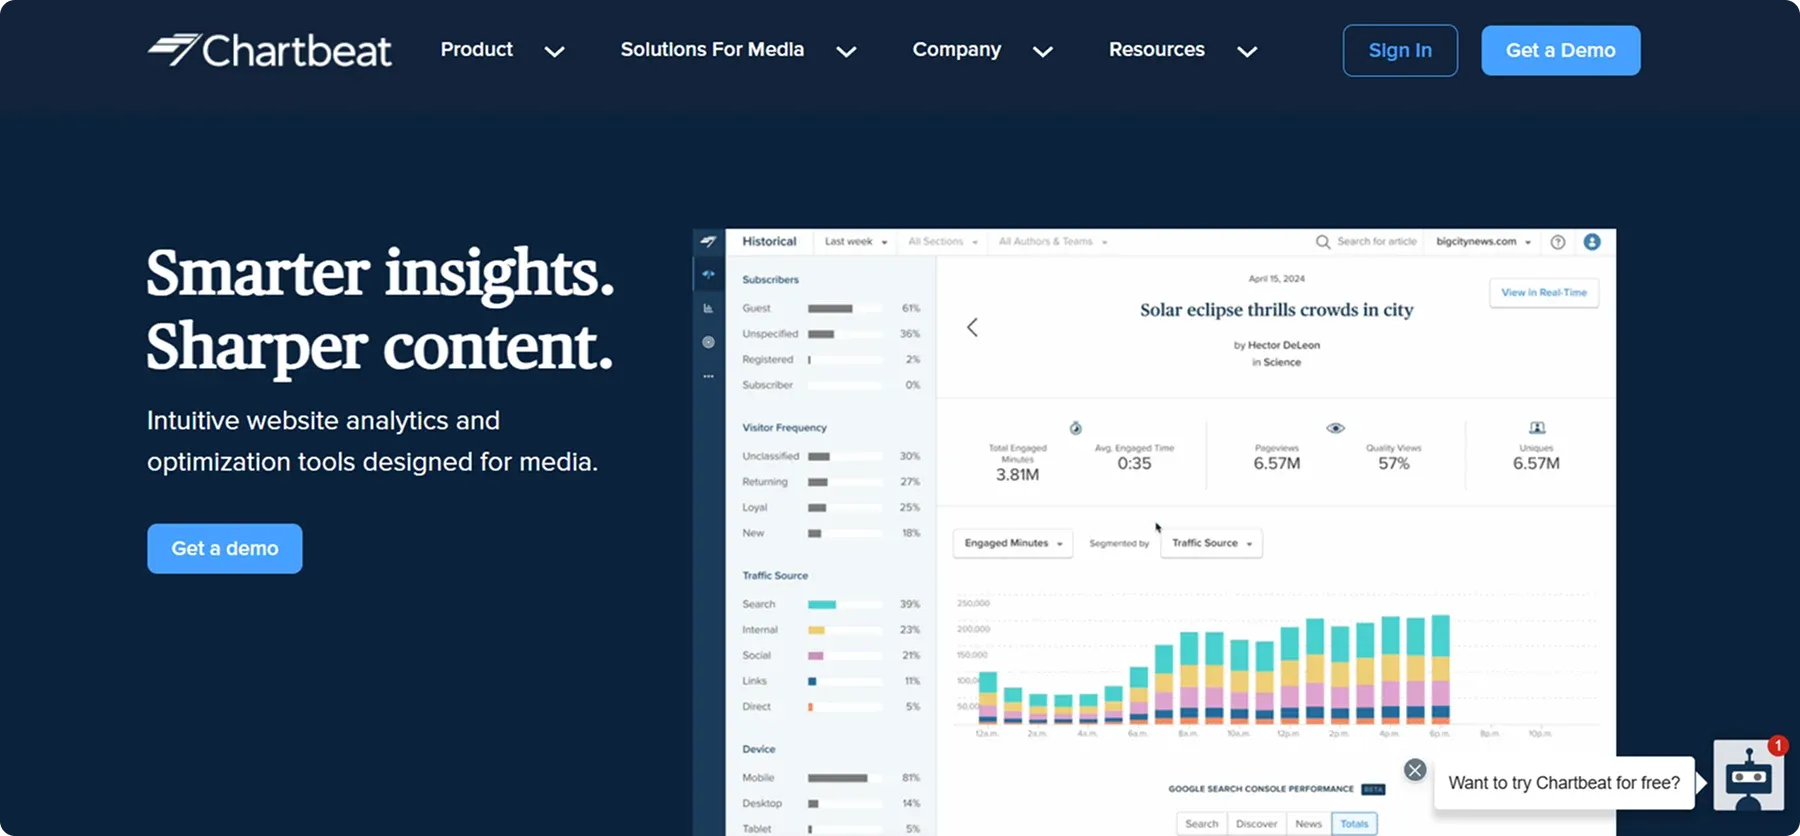This screenshot has height=836, width=1800.
Task: Click the Social traffic source label
Action: click(x=757, y=656)
